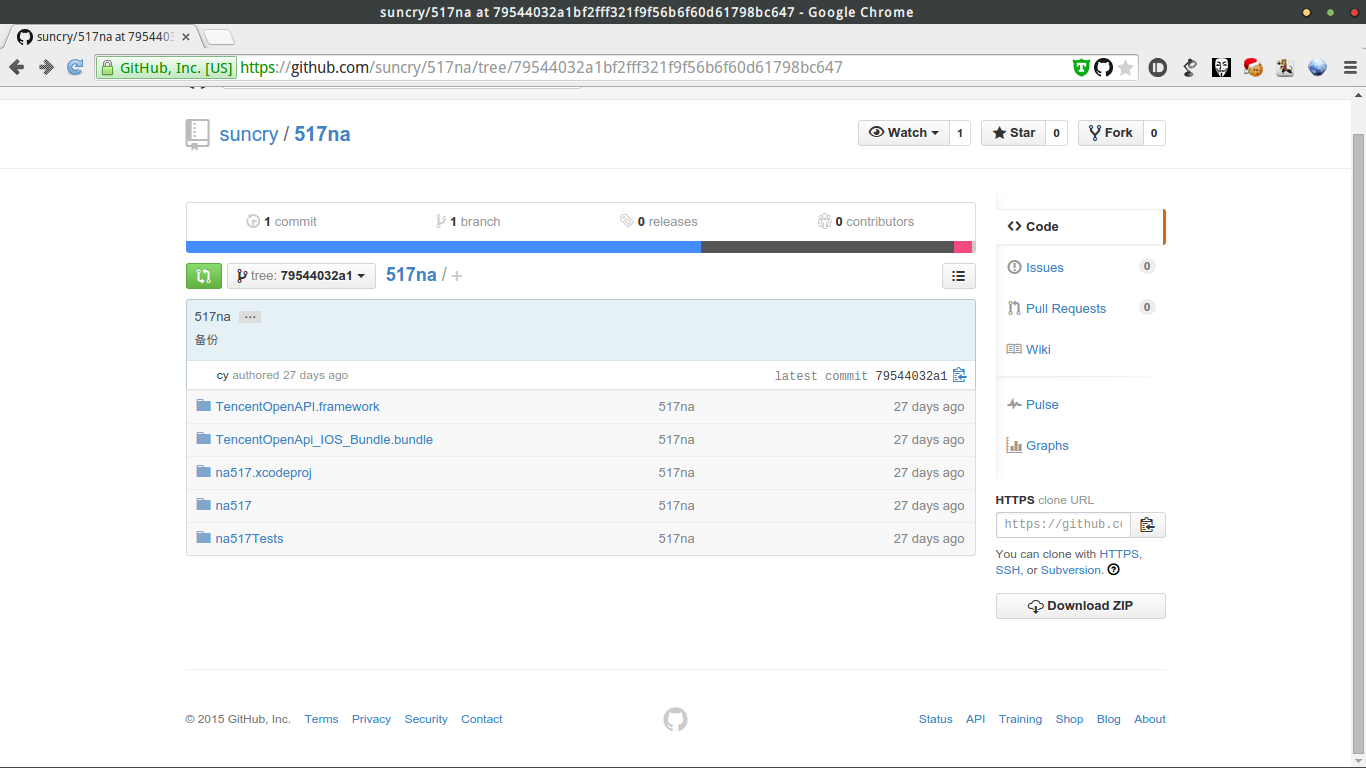
Task: Click the browser back arrow
Action: [x=17, y=67]
